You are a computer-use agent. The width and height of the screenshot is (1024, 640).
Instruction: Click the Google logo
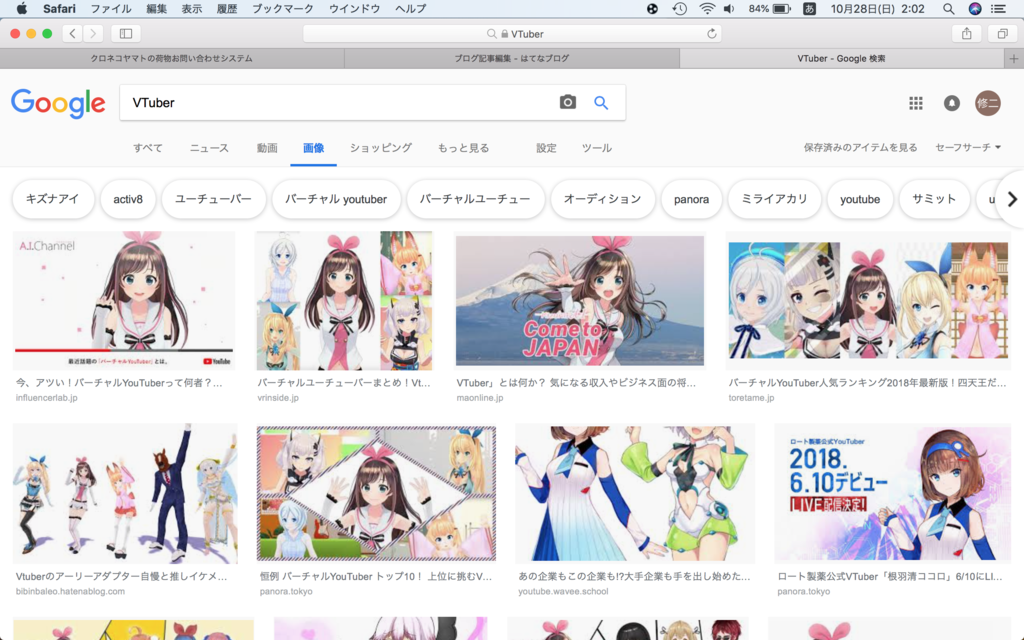(58, 103)
